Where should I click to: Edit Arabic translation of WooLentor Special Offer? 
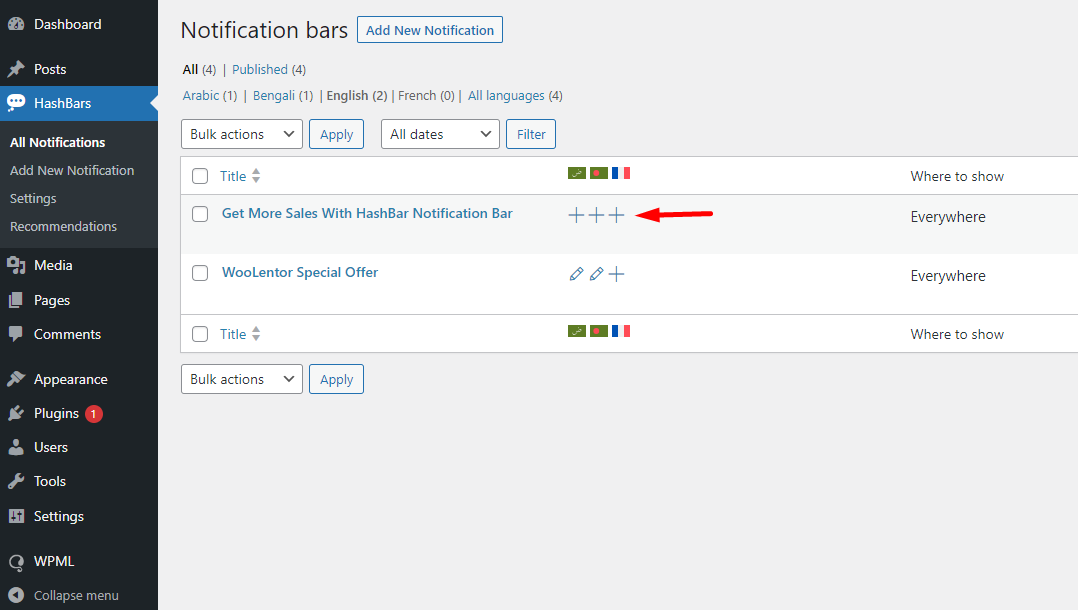pyautogui.click(x=576, y=274)
